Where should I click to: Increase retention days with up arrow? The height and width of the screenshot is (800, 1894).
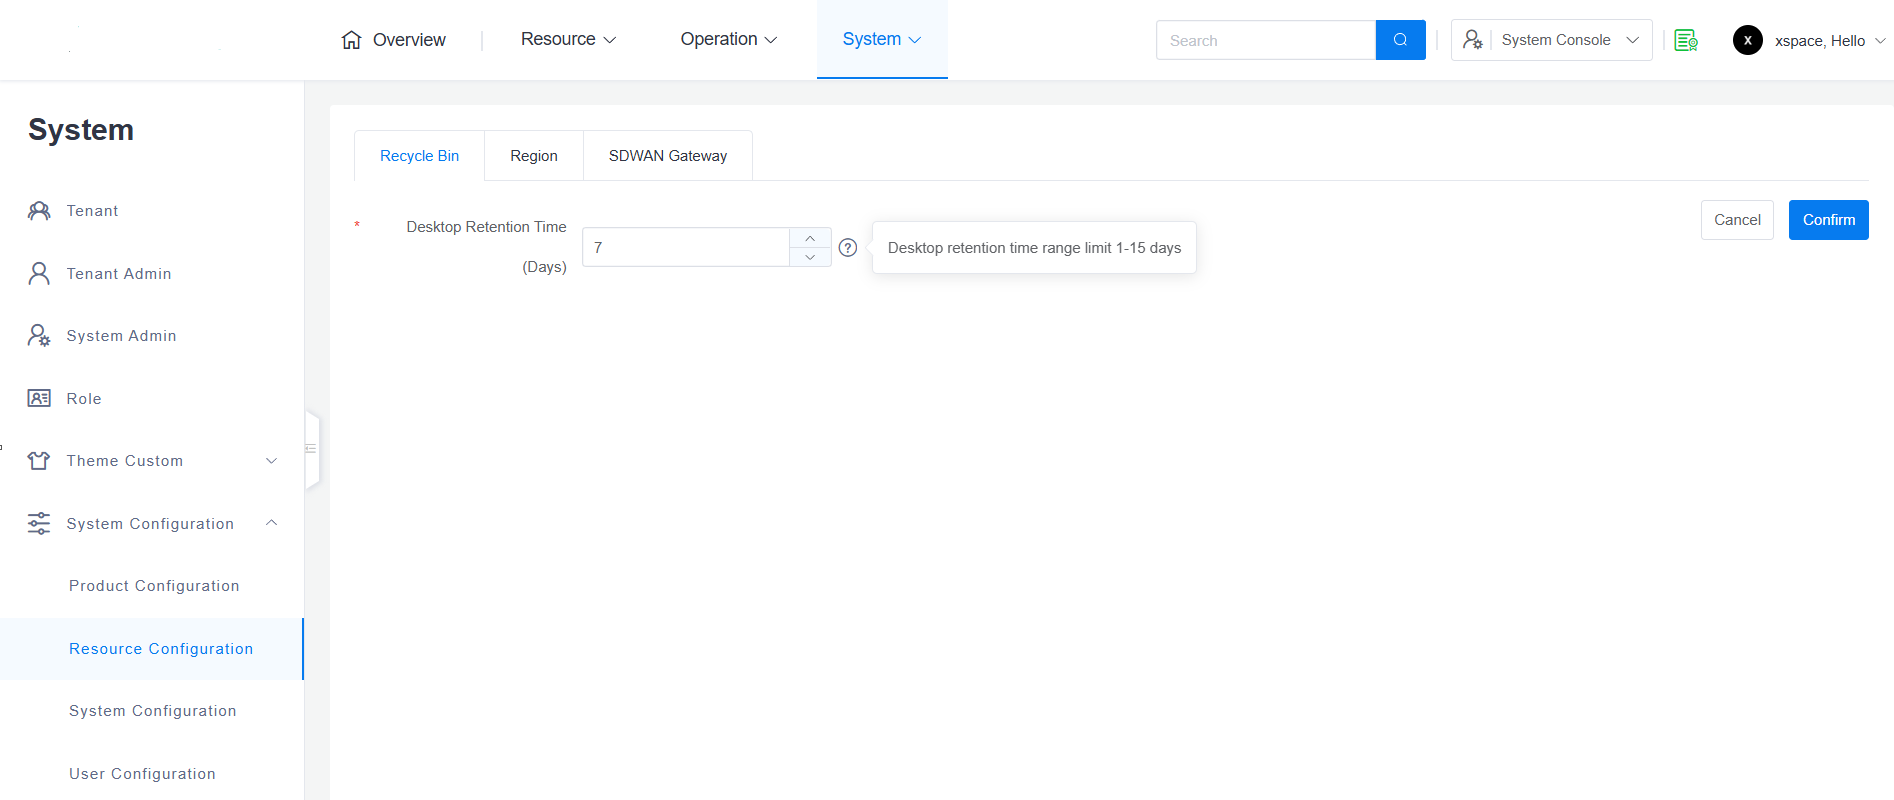(810, 238)
